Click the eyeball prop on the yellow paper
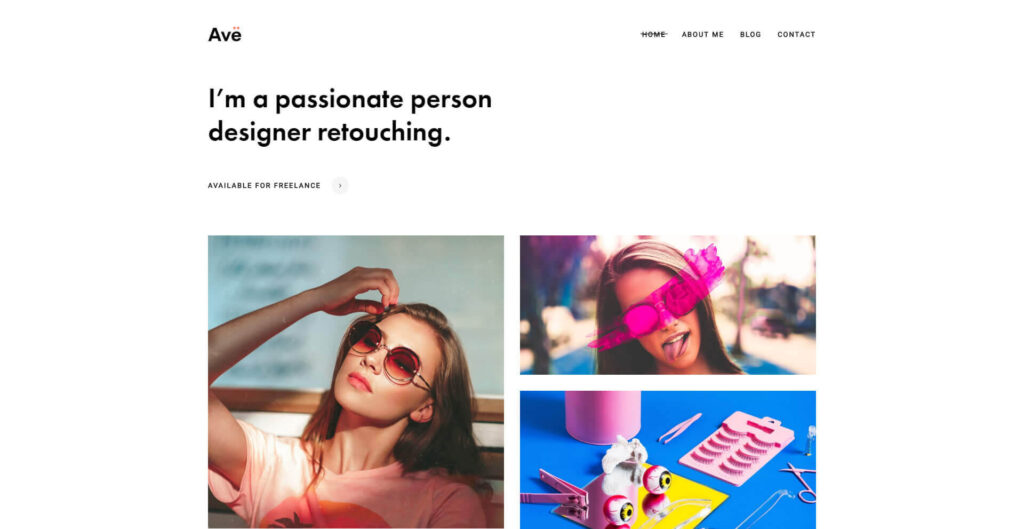Viewport: 1024px width, 529px height. pos(657,479)
